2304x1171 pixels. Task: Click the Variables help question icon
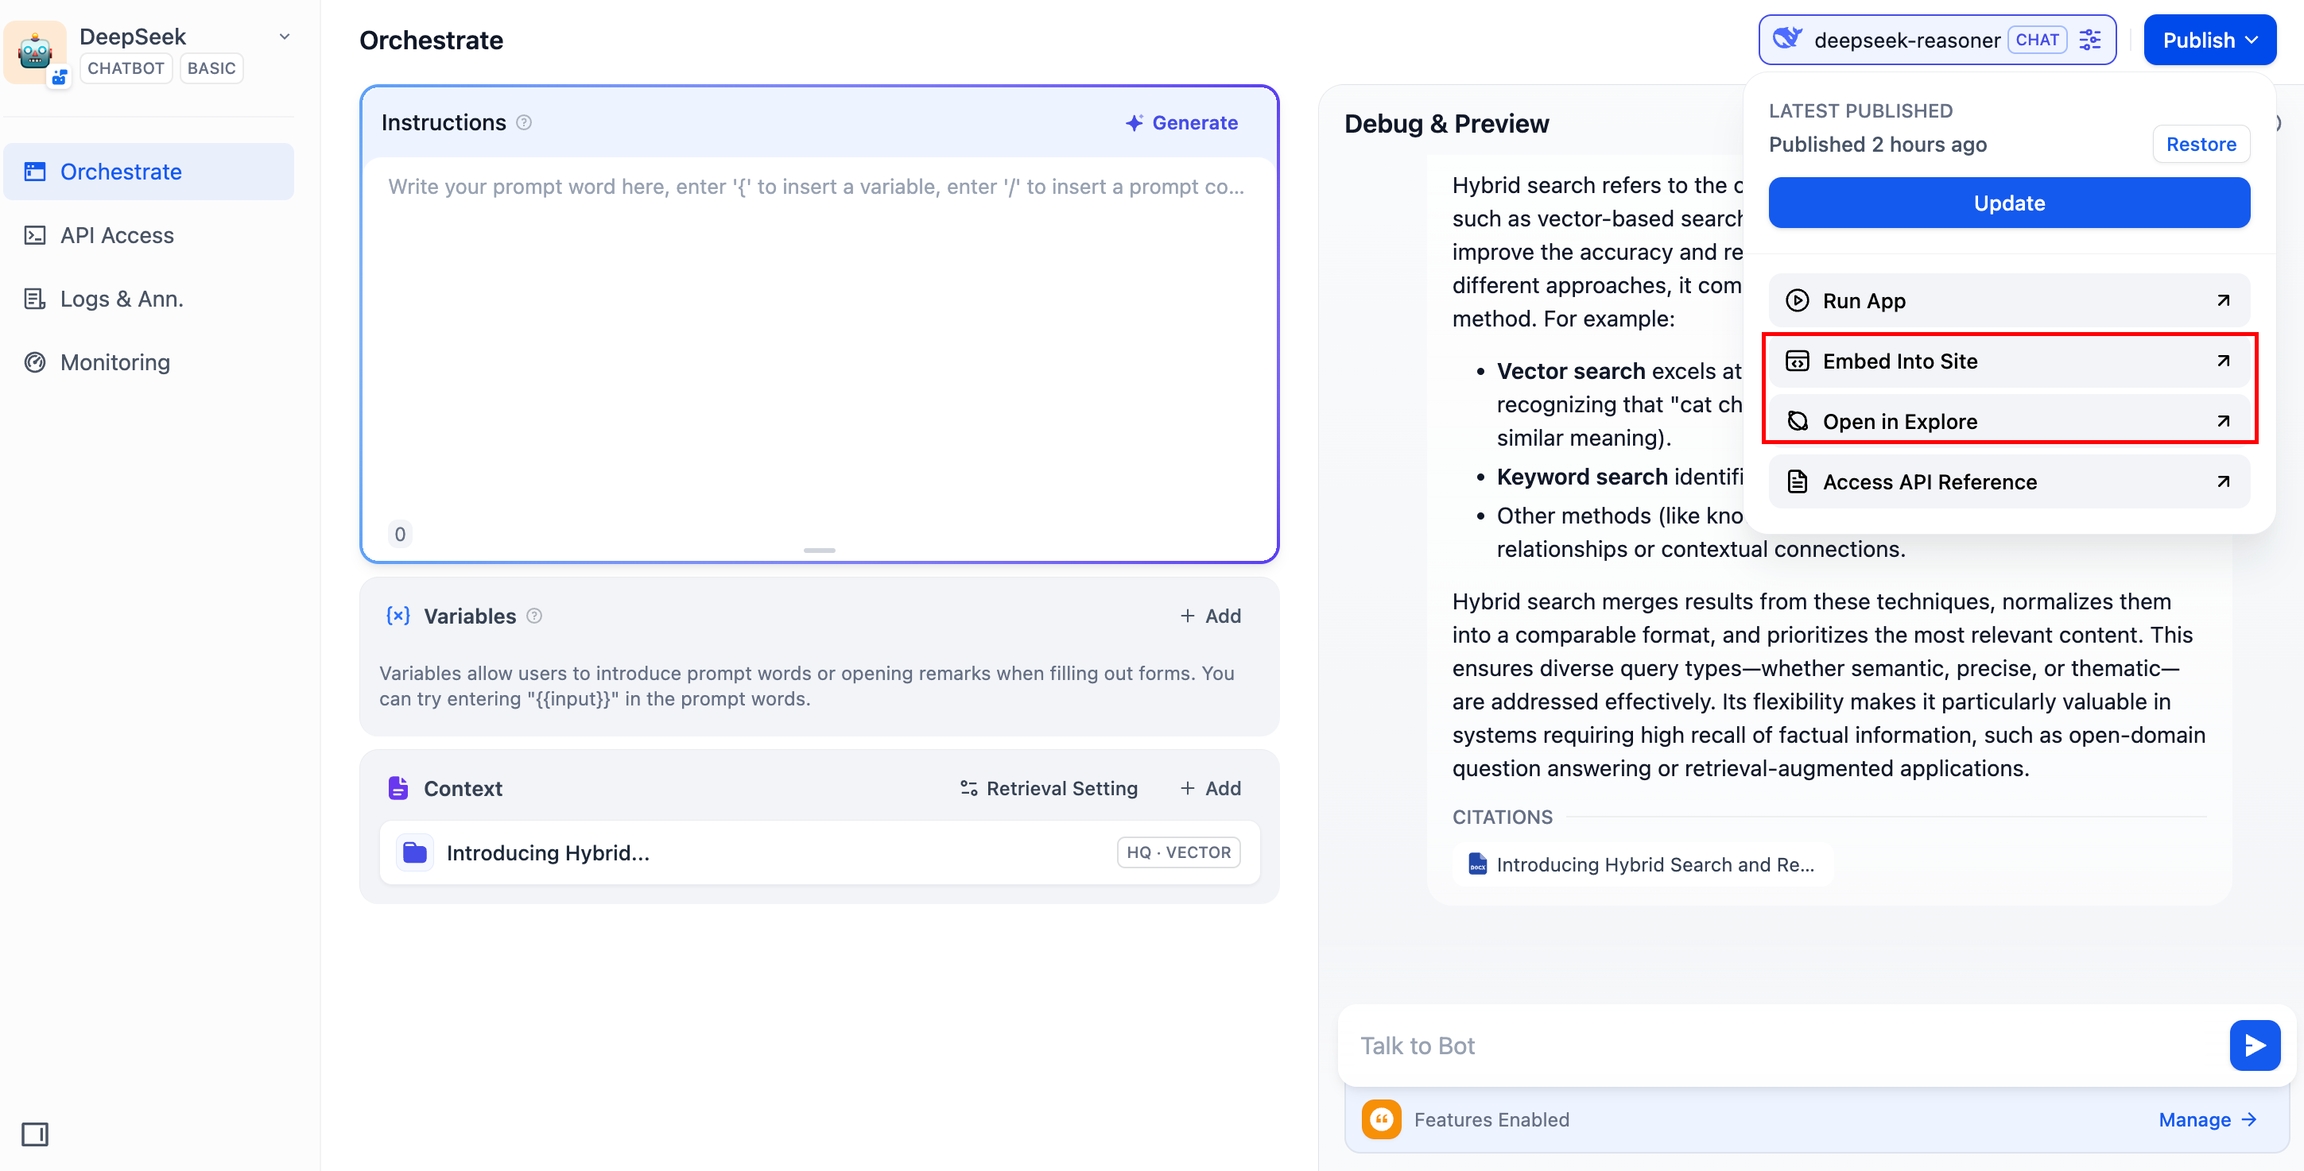pyautogui.click(x=535, y=616)
